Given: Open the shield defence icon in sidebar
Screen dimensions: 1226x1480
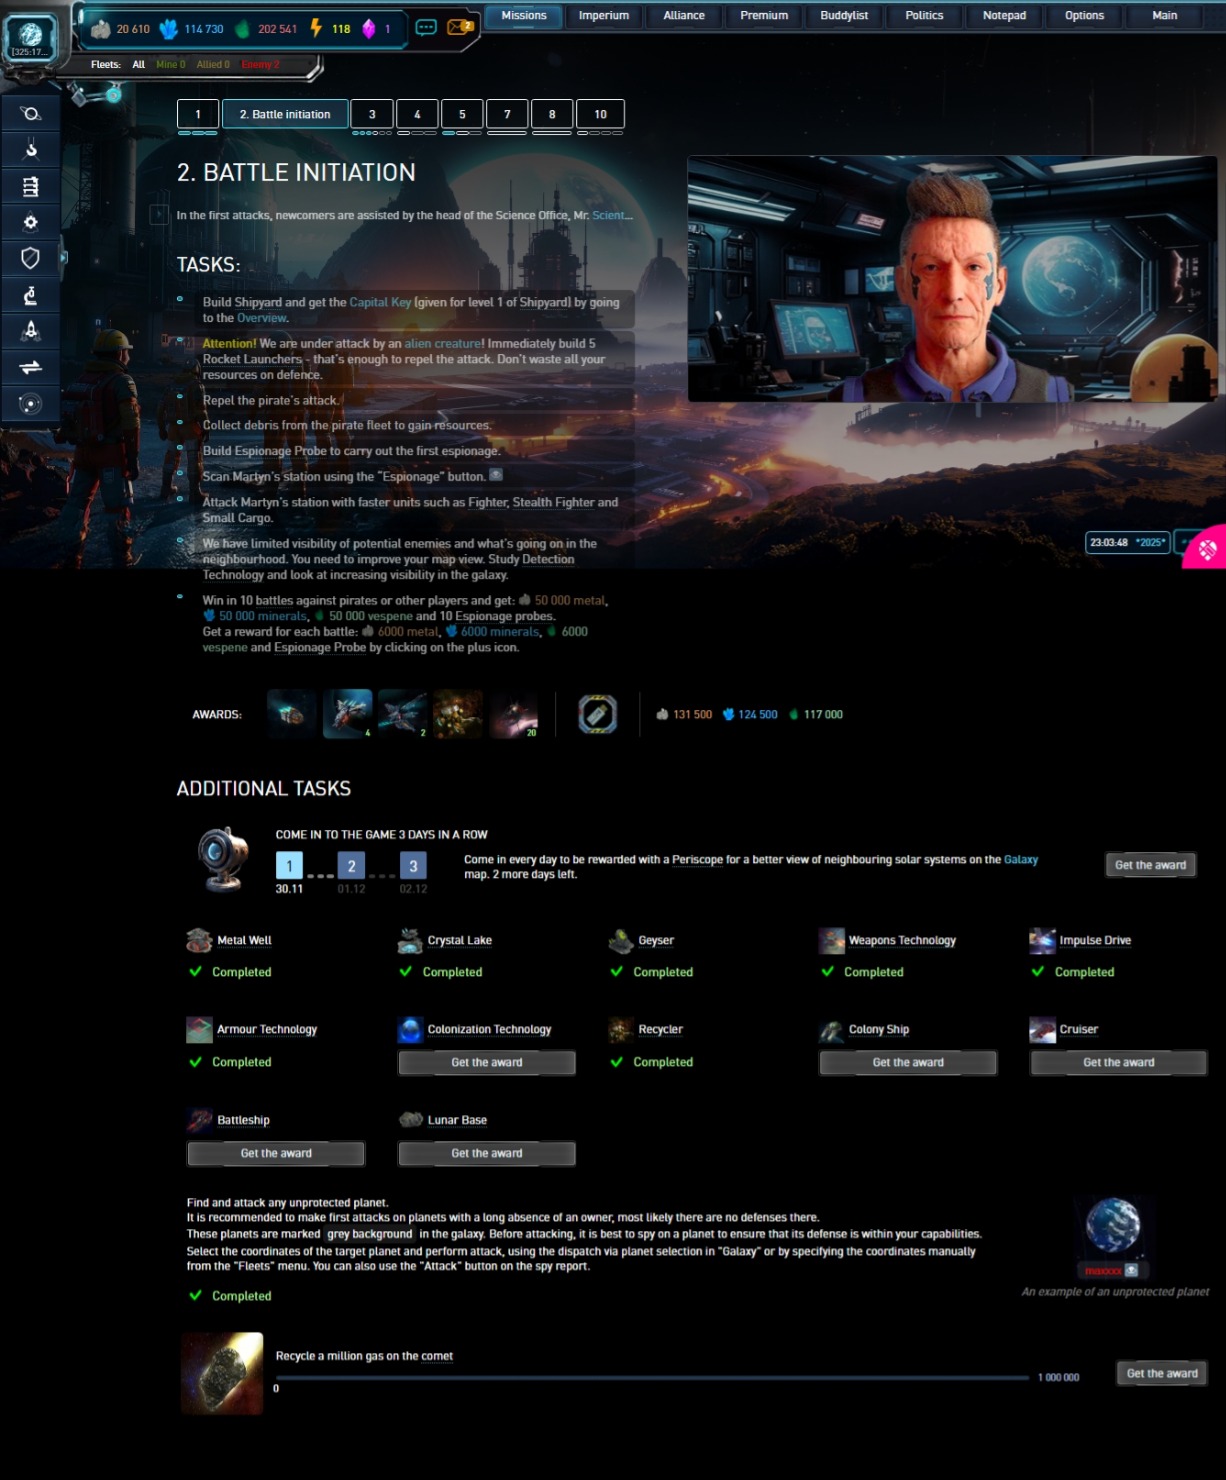Looking at the screenshot, I should 30,258.
